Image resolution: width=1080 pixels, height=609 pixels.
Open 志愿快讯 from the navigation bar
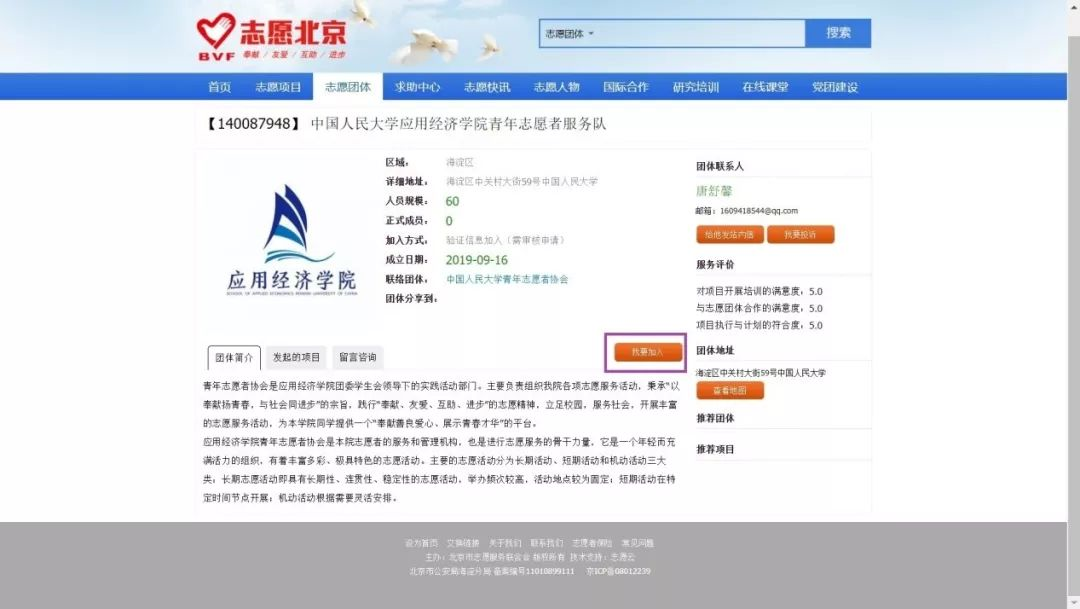click(x=486, y=87)
